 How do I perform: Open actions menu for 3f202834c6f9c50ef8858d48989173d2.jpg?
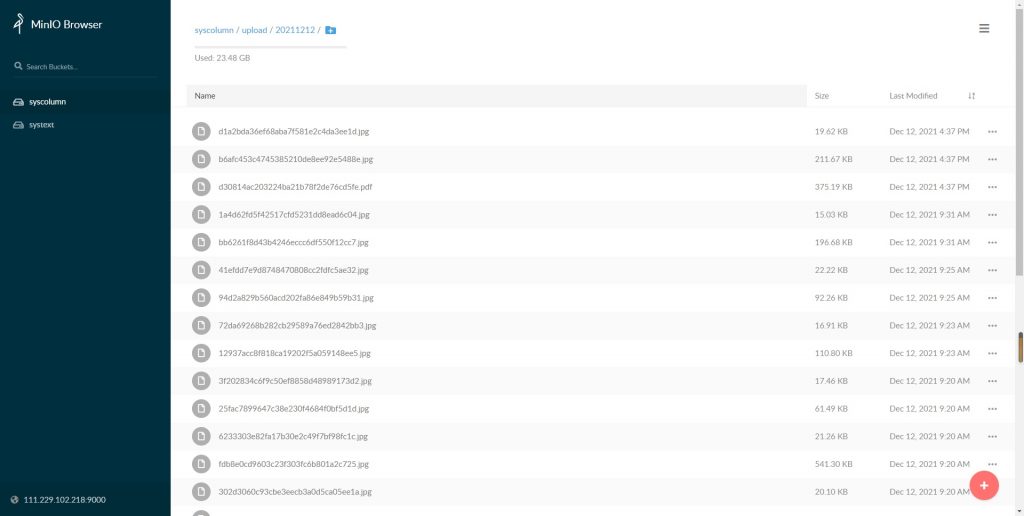(x=993, y=381)
